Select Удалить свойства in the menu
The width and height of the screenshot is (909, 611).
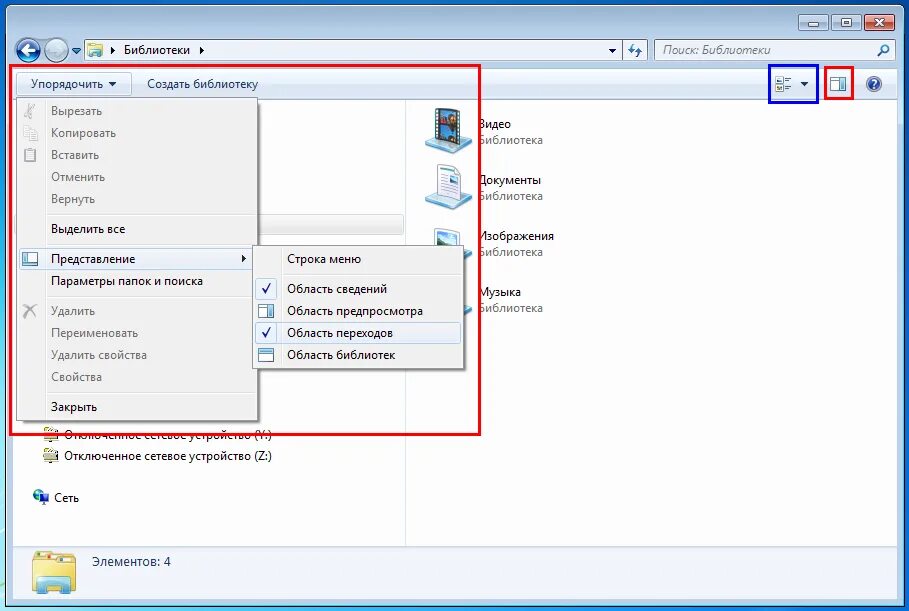(137, 355)
